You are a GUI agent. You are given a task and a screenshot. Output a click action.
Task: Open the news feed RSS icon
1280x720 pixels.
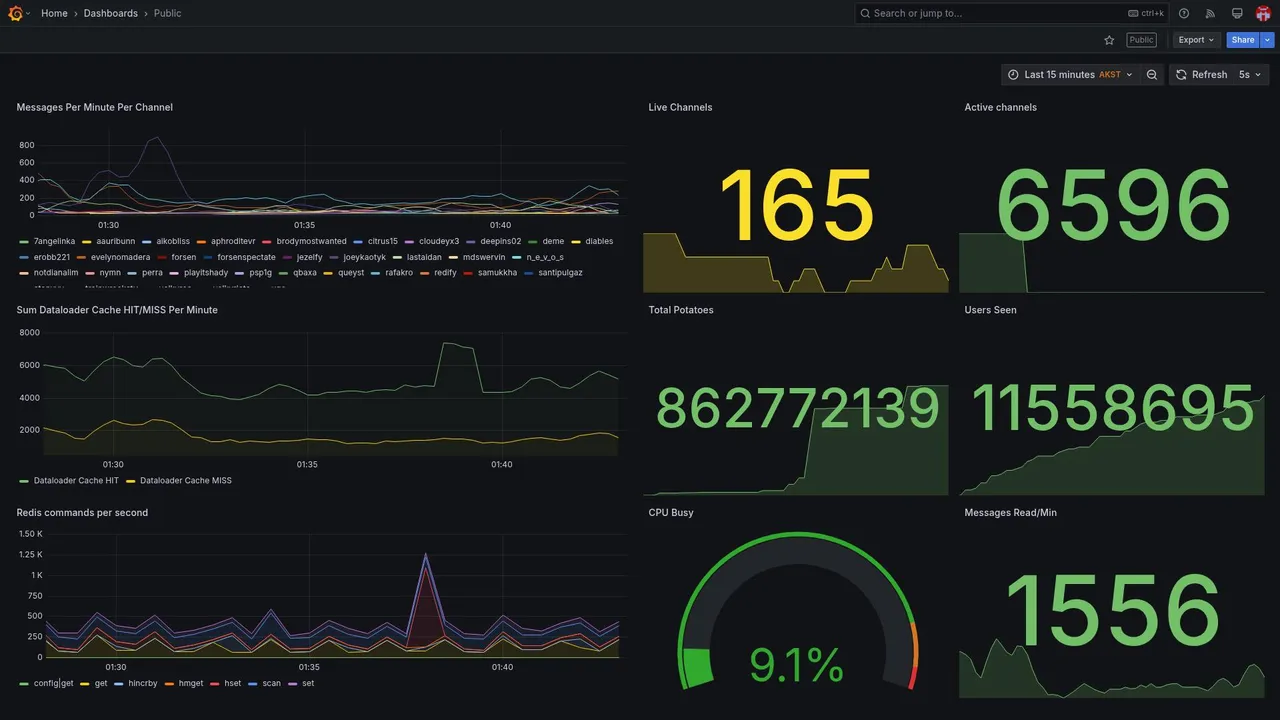point(1210,13)
